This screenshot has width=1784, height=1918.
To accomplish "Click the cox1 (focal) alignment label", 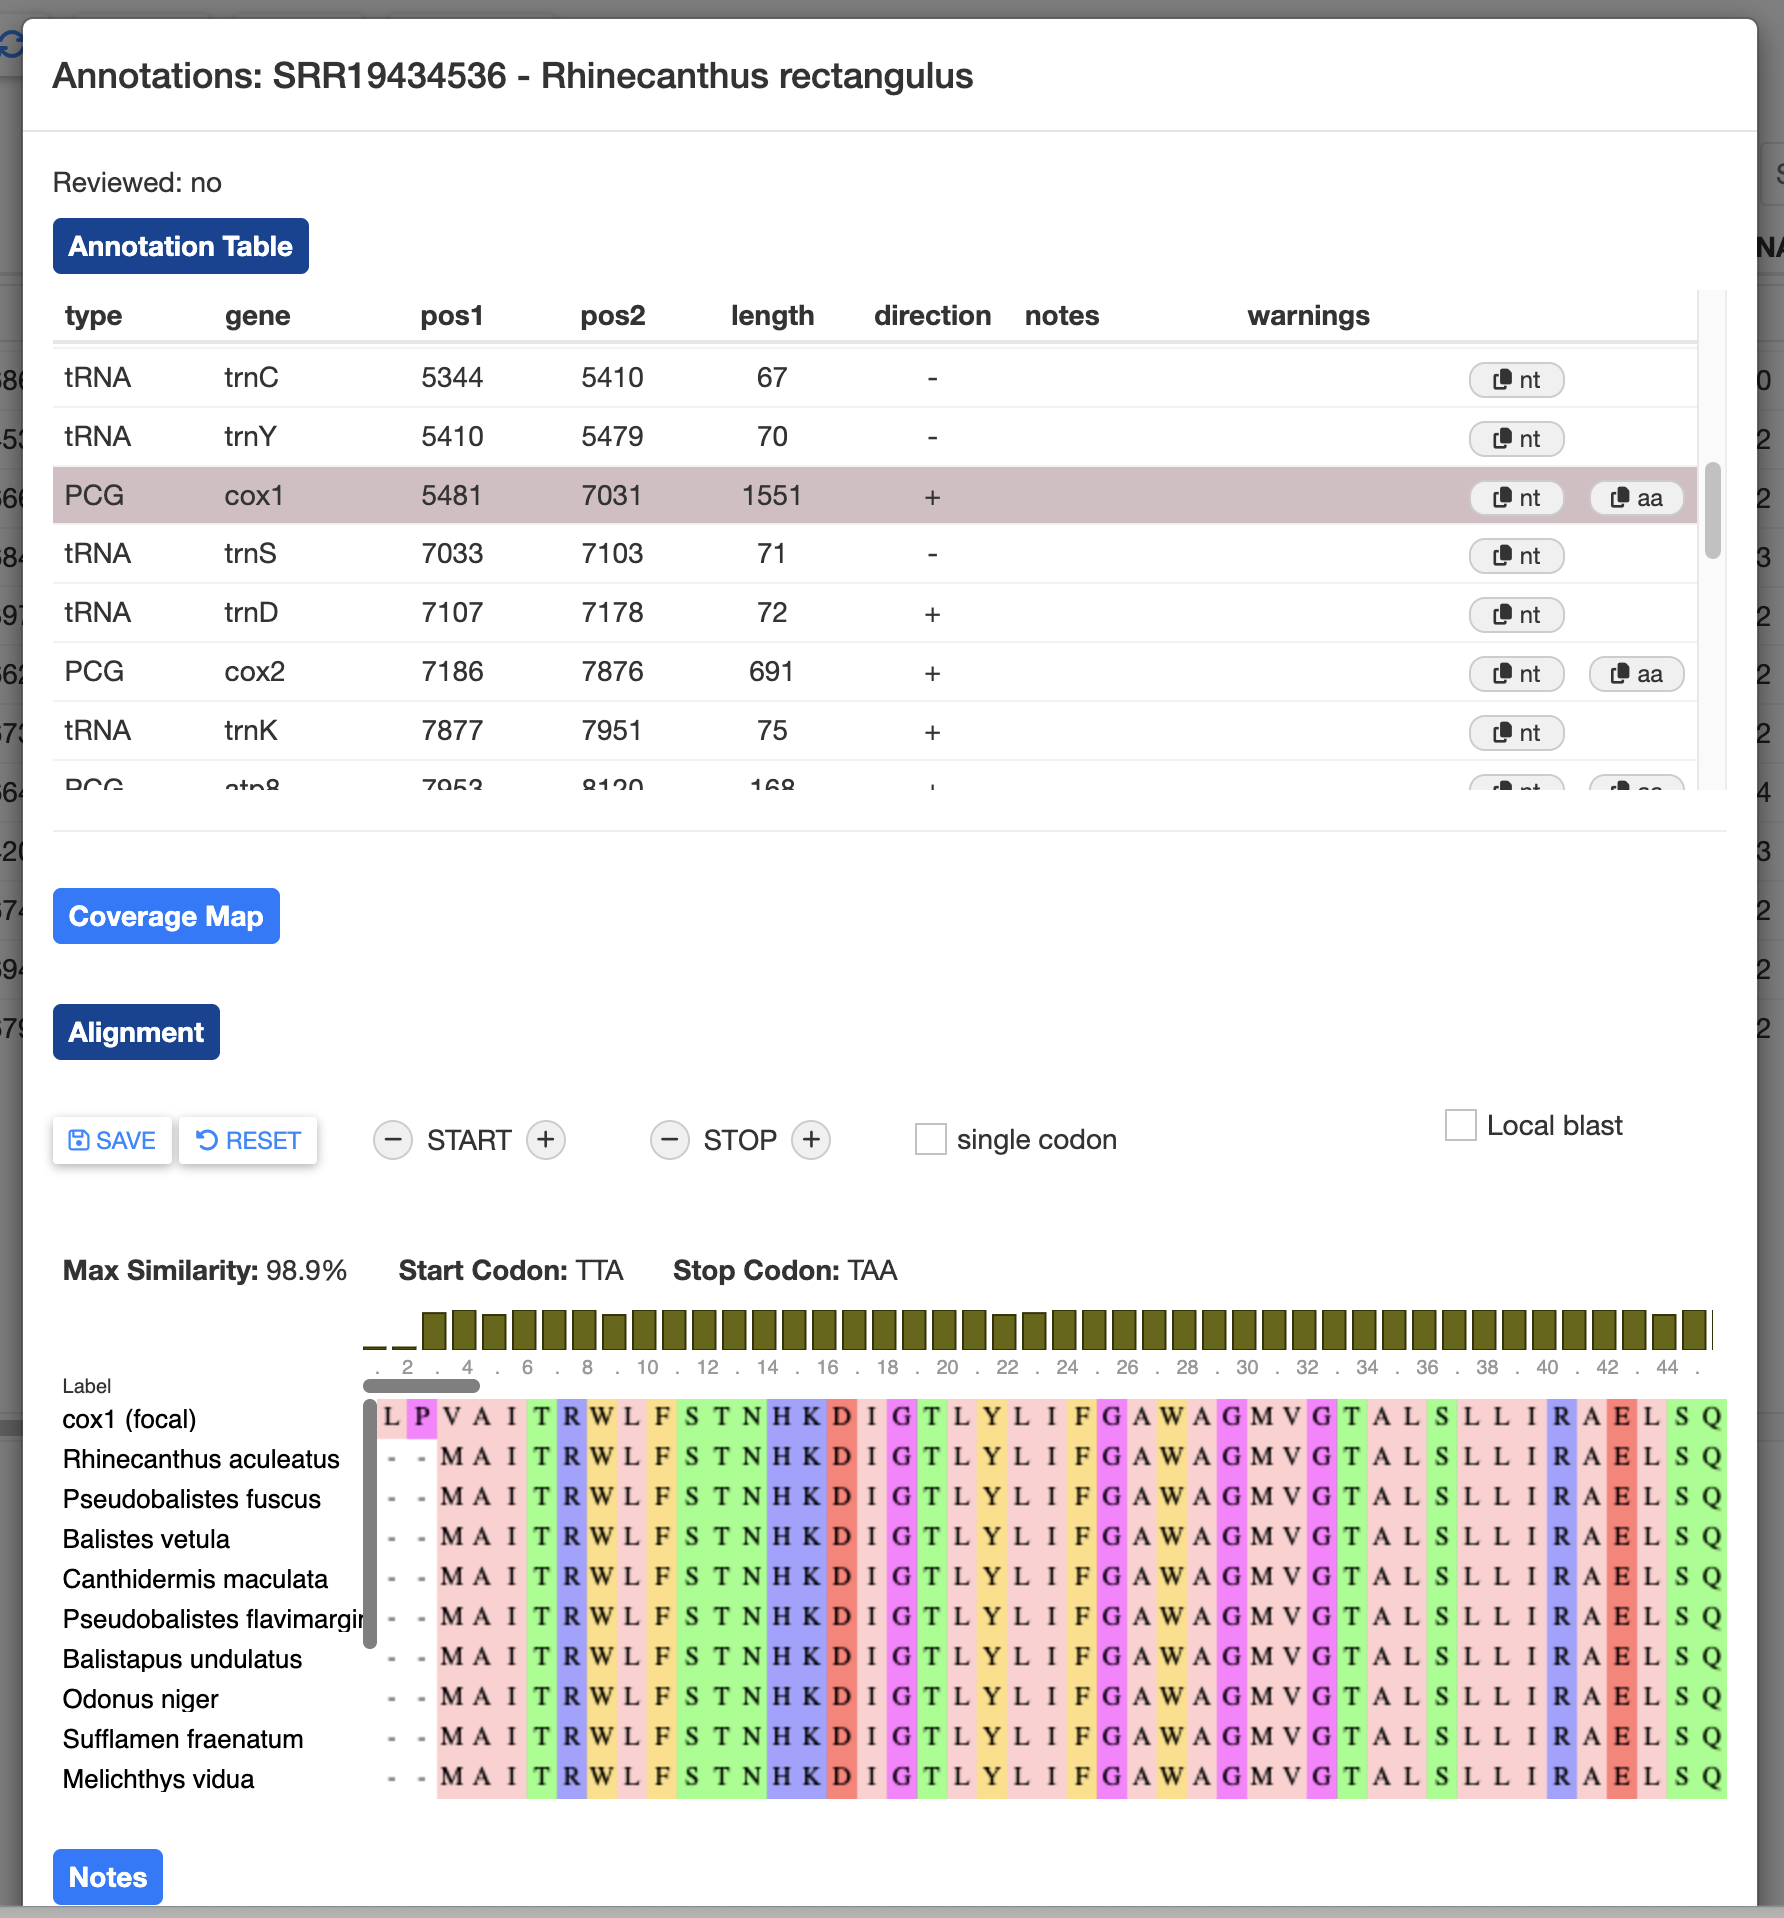I will click(129, 1419).
